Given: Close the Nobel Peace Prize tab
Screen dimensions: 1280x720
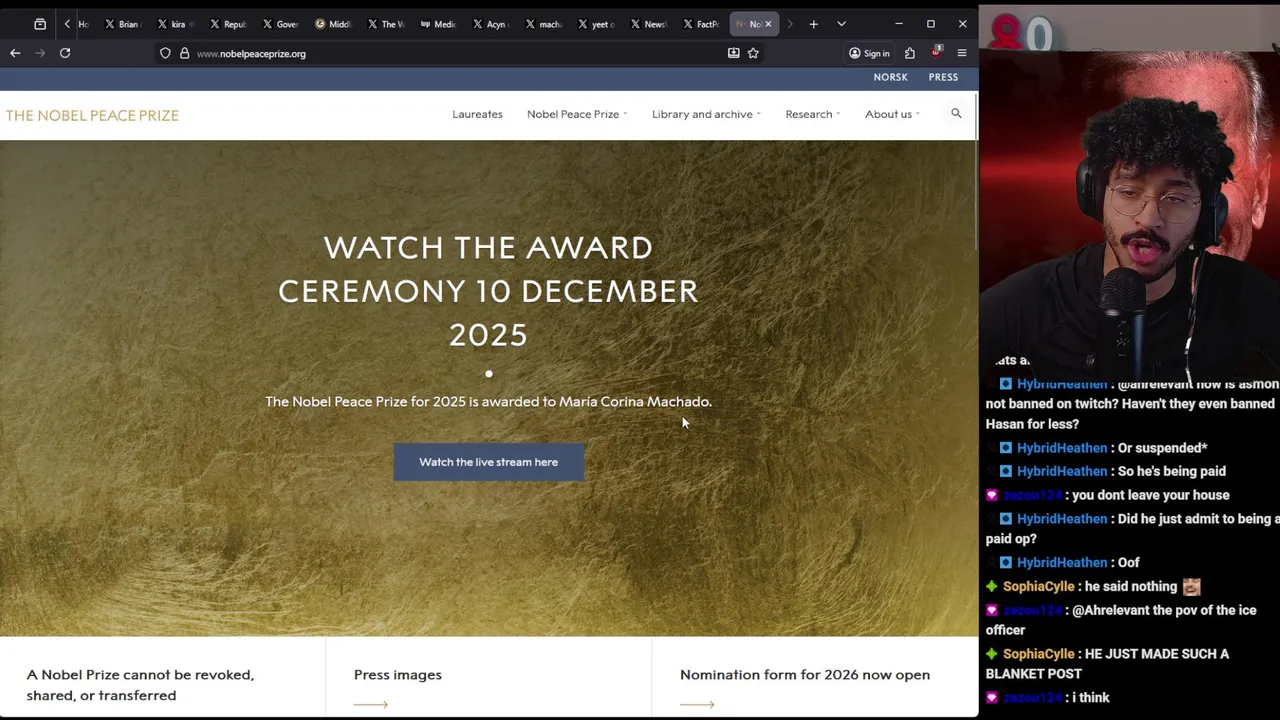Looking at the screenshot, I should tap(768, 24).
